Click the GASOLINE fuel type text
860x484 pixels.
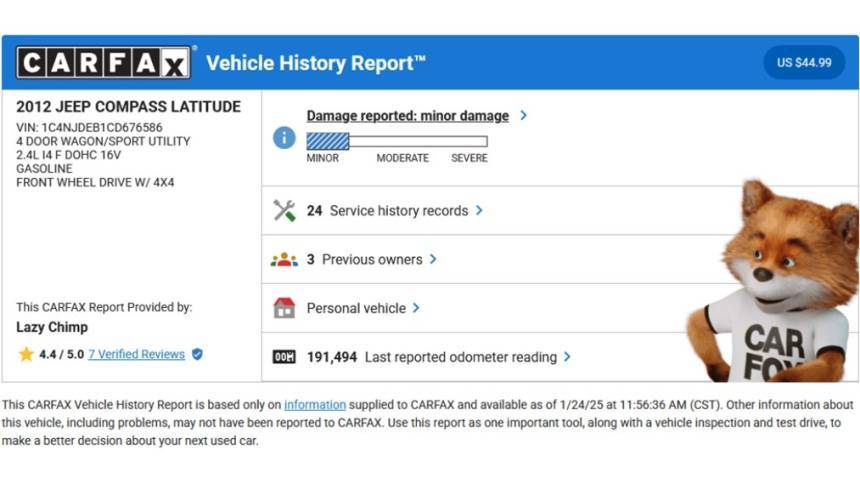(x=44, y=169)
